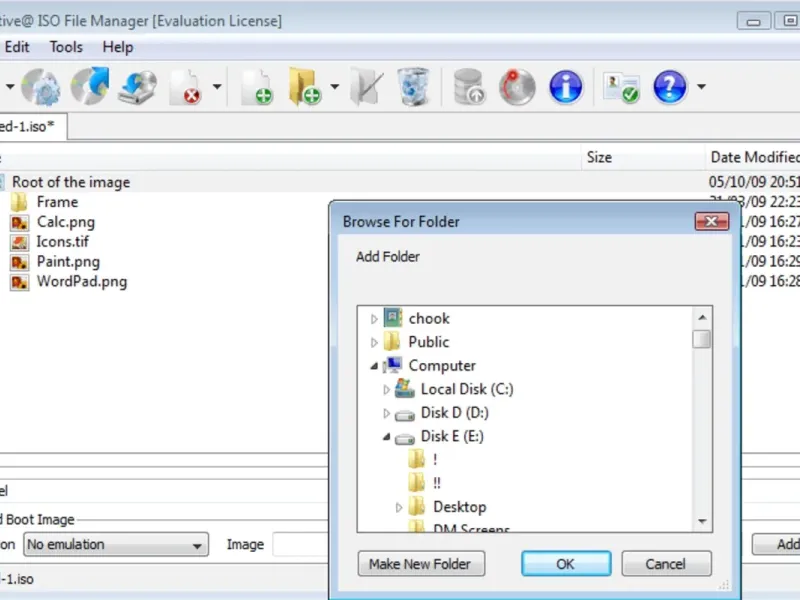The image size is (800, 600).
Task: Open dropdown arrow beside help icon
Action: 702,87
